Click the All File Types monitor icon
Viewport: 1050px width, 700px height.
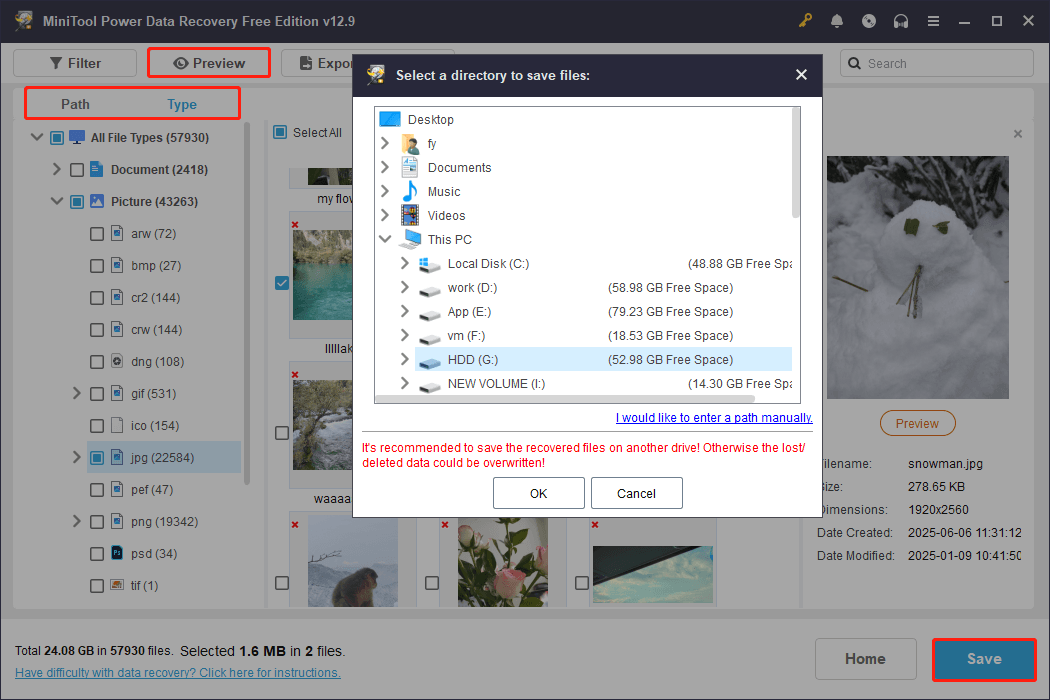point(77,137)
